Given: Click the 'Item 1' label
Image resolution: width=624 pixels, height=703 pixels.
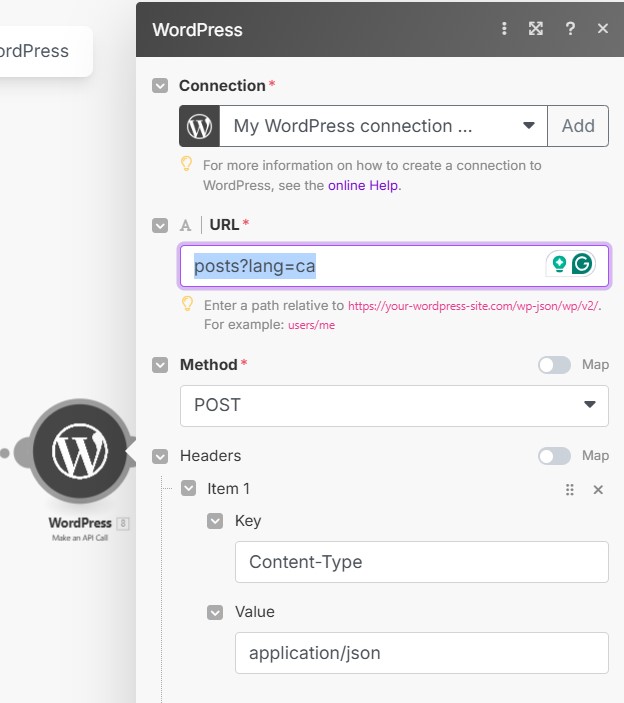Looking at the screenshot, I should point(228,489).
